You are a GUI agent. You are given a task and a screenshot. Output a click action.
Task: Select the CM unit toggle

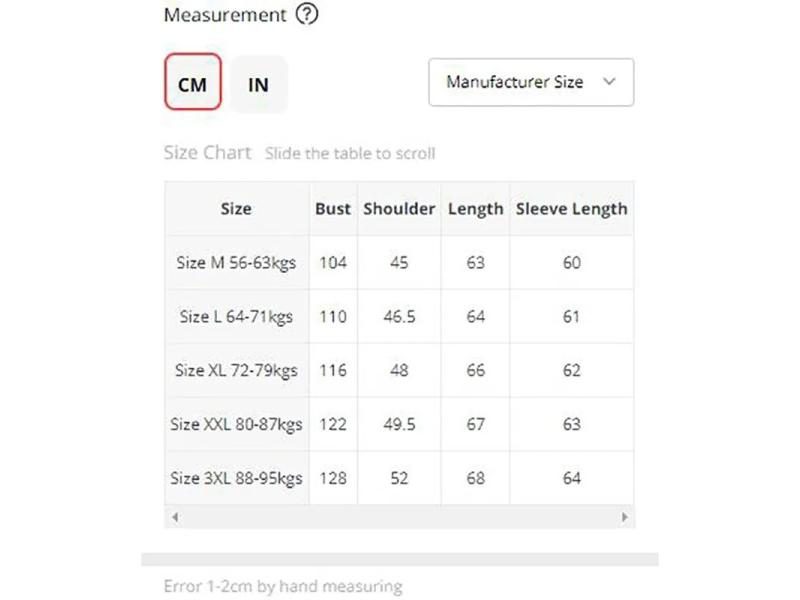pyautogui.click(x=193, y=82)
